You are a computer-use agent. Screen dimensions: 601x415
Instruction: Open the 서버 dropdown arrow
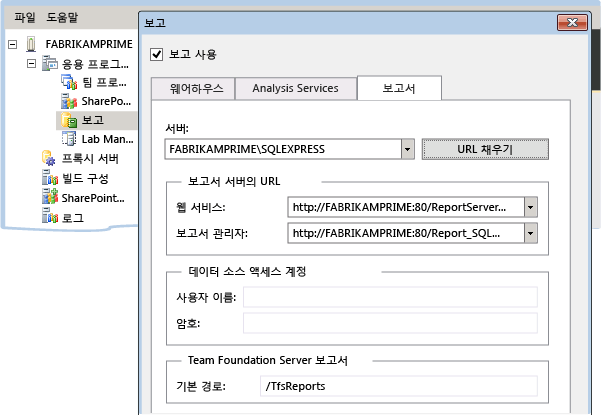click(408, 149)
